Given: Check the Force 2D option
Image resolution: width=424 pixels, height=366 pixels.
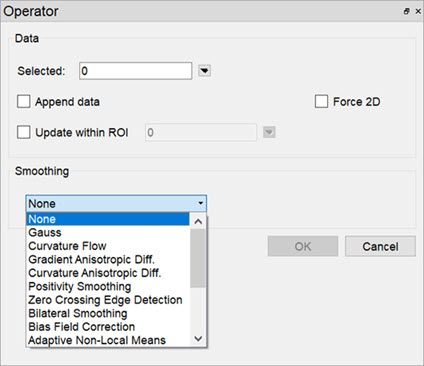Looking at the screenshot, I should click(321, 101).
